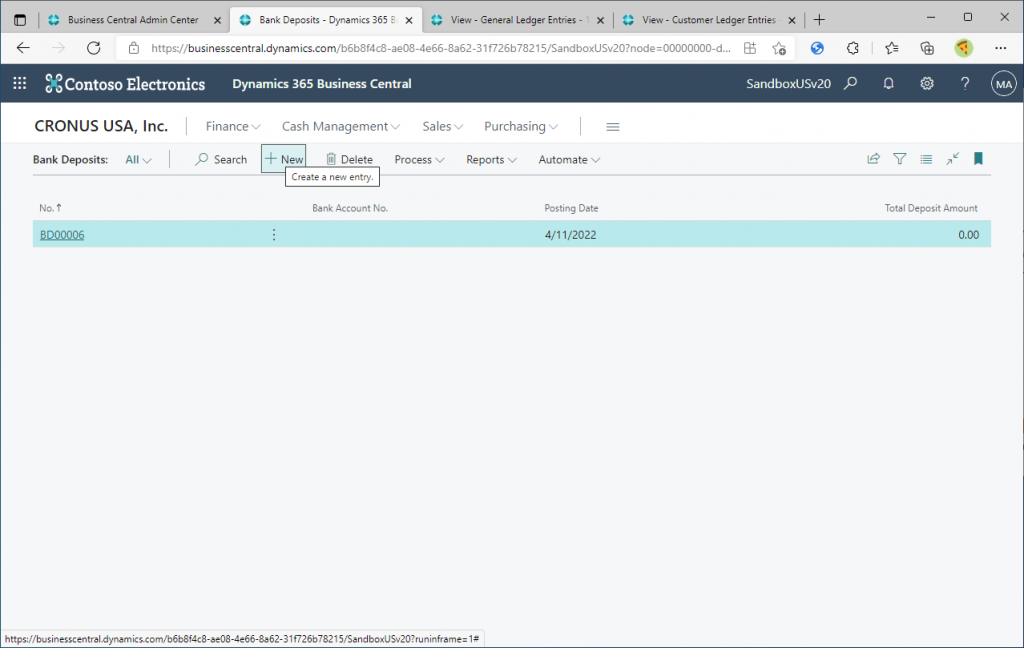Open the settings gear icon

click(927, 83)
